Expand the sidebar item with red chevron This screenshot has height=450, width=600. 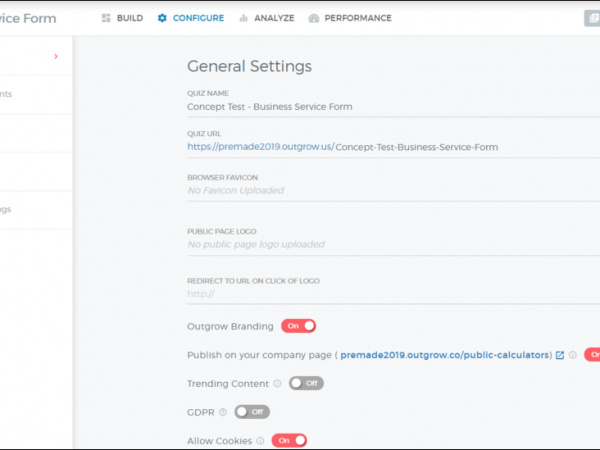(x=56, y=56)
